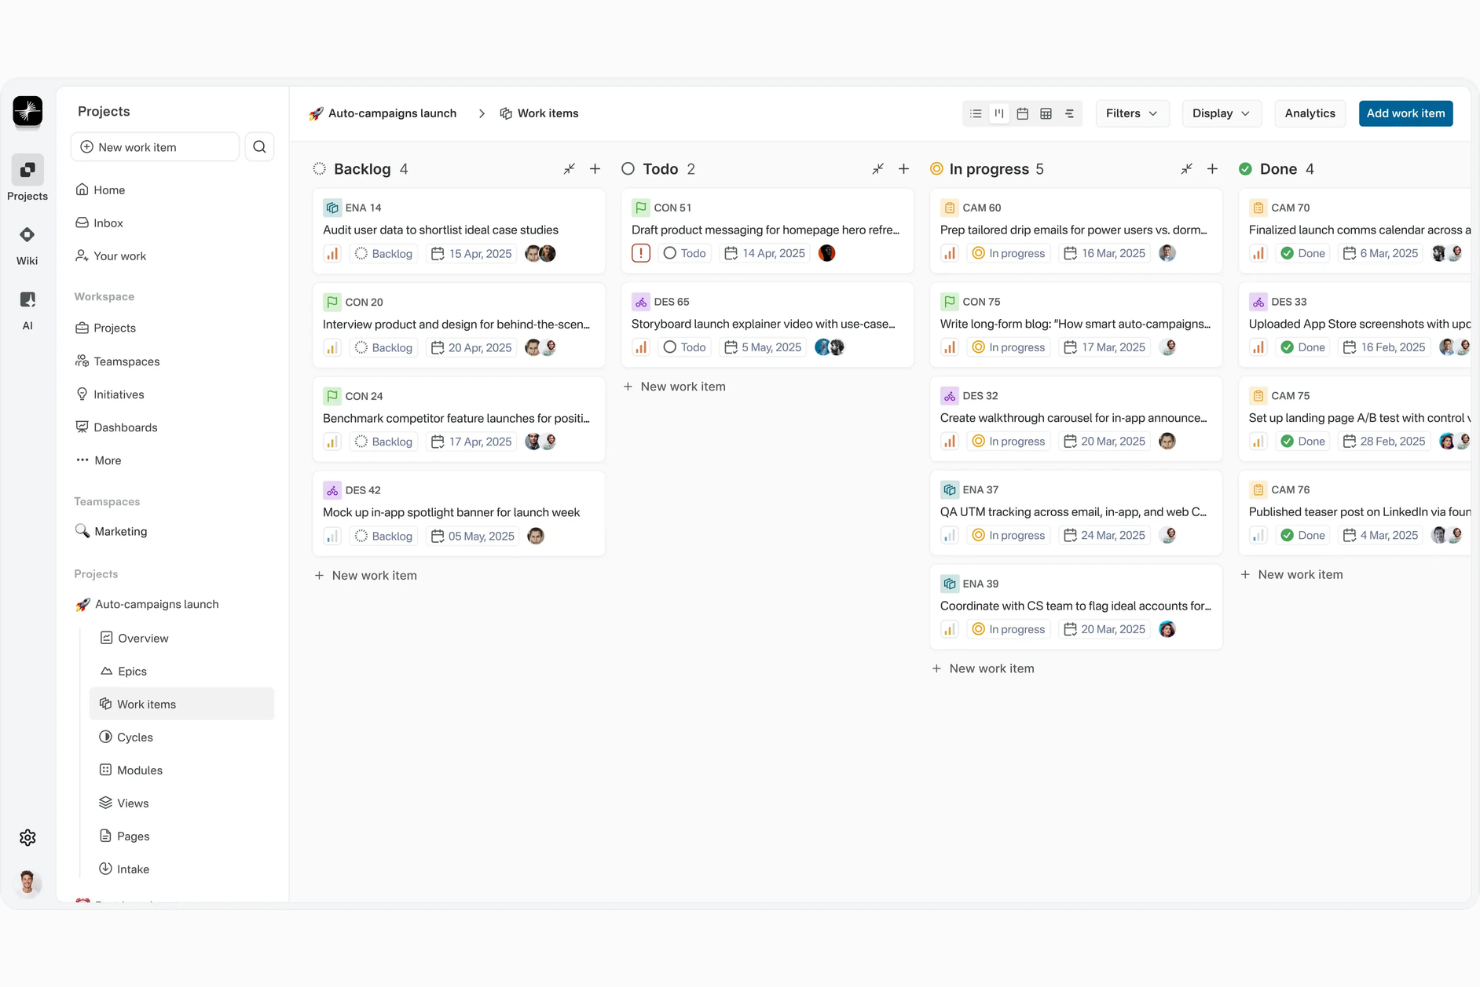The image size is (1480, 987).
Task: Open the Display dropdown
Action: (x=1221, y=114)
